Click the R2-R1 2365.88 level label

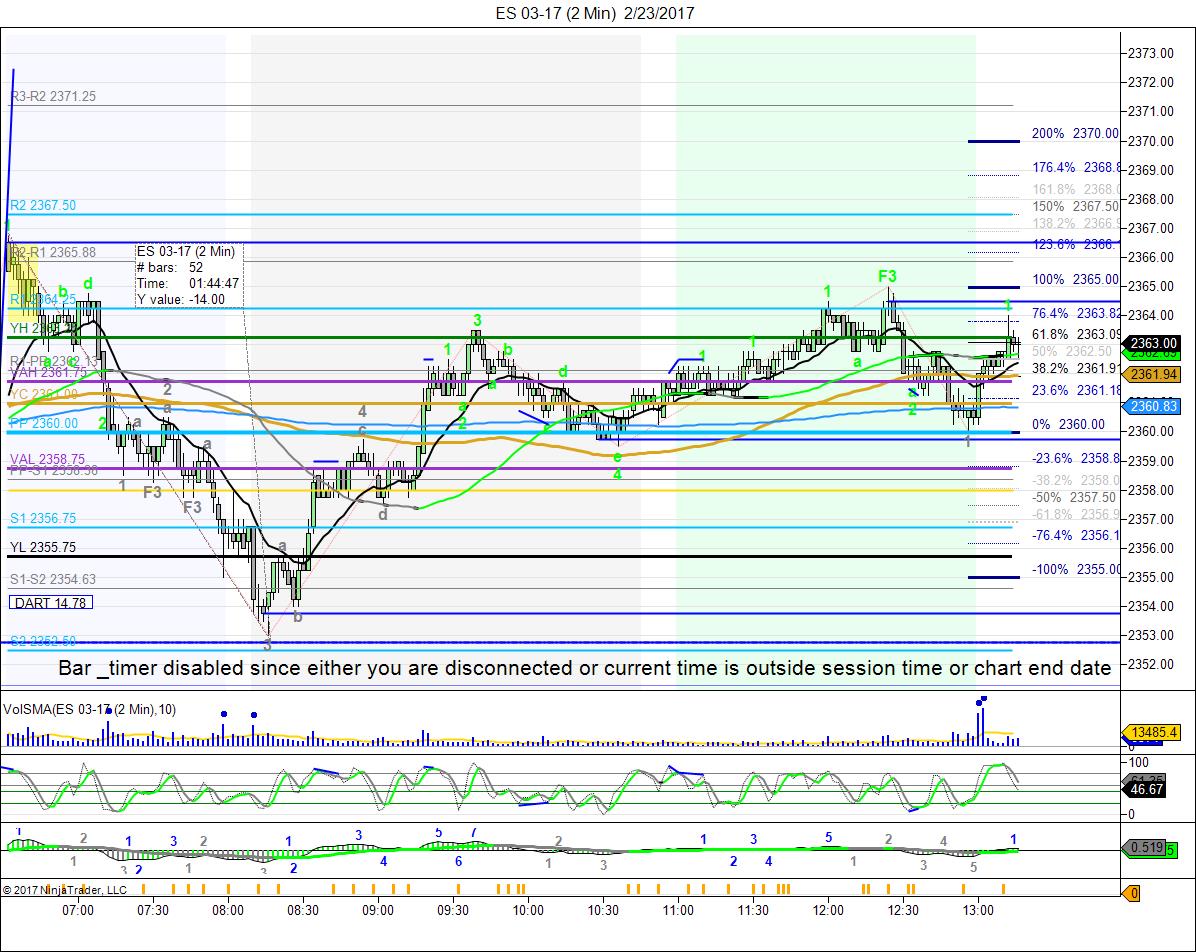click(x=53, y=252)
